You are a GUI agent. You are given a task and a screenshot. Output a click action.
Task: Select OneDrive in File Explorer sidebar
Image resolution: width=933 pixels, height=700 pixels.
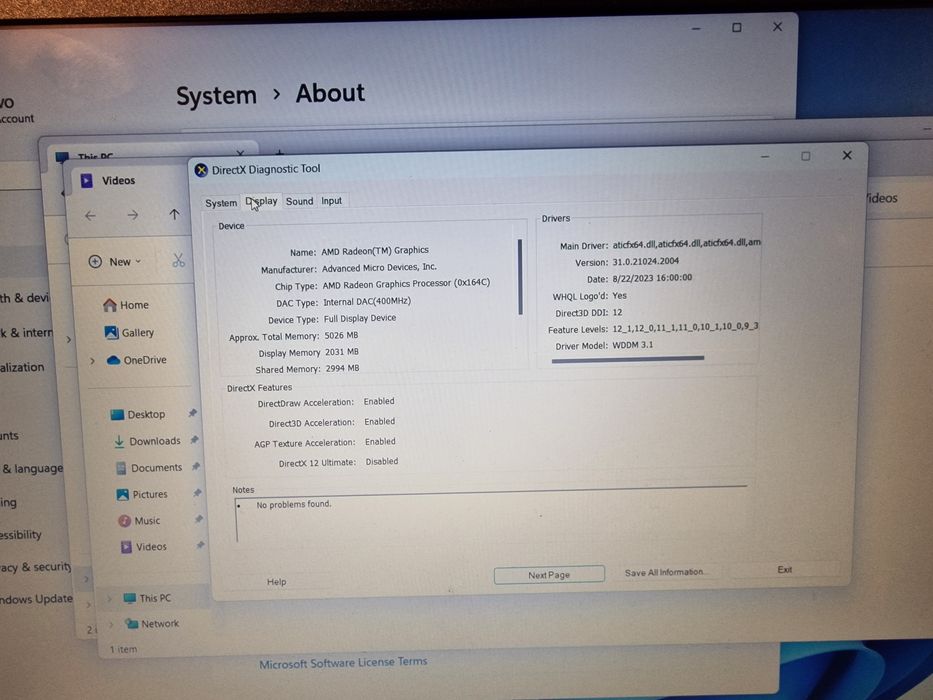(x=136, y=360)
